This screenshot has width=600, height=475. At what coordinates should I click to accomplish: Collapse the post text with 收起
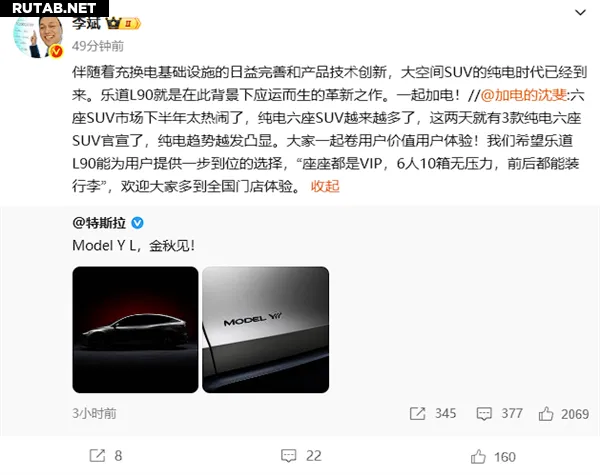pyautogui.click(x=325, y=186)
